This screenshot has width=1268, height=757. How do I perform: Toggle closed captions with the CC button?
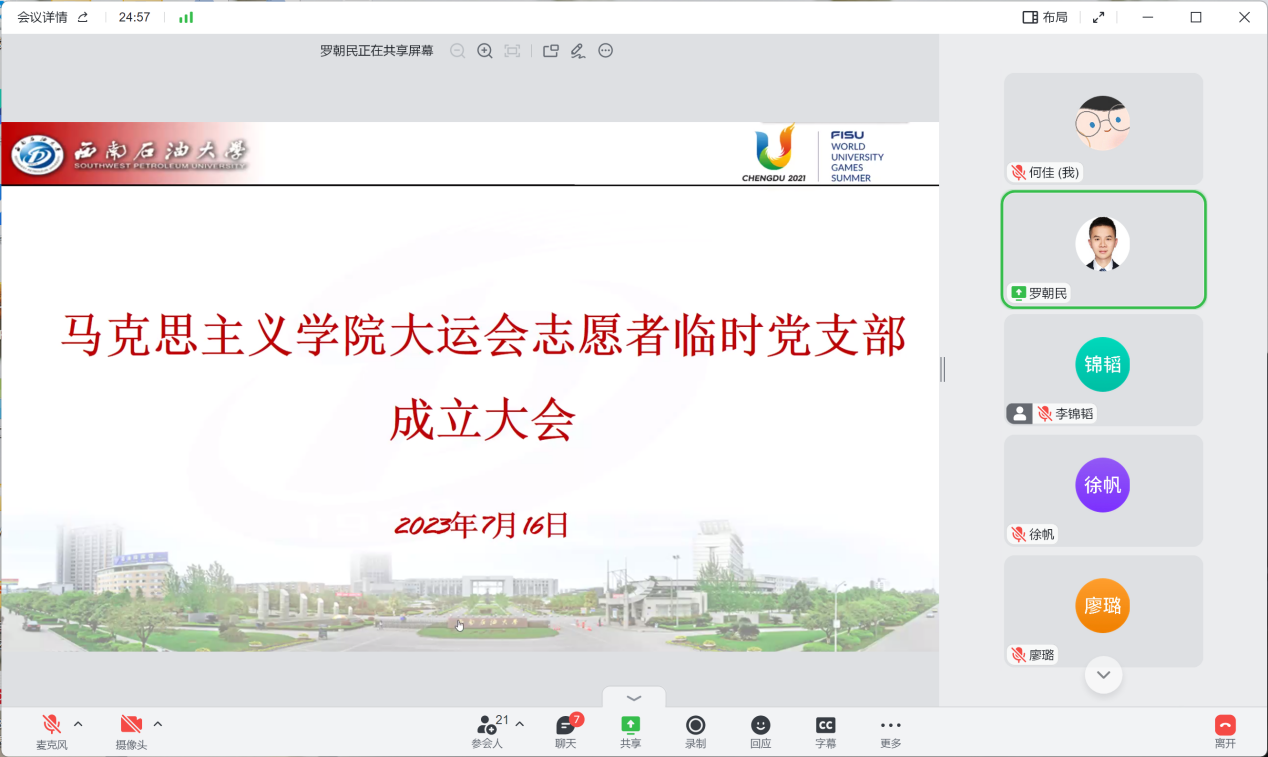(825, 731)
